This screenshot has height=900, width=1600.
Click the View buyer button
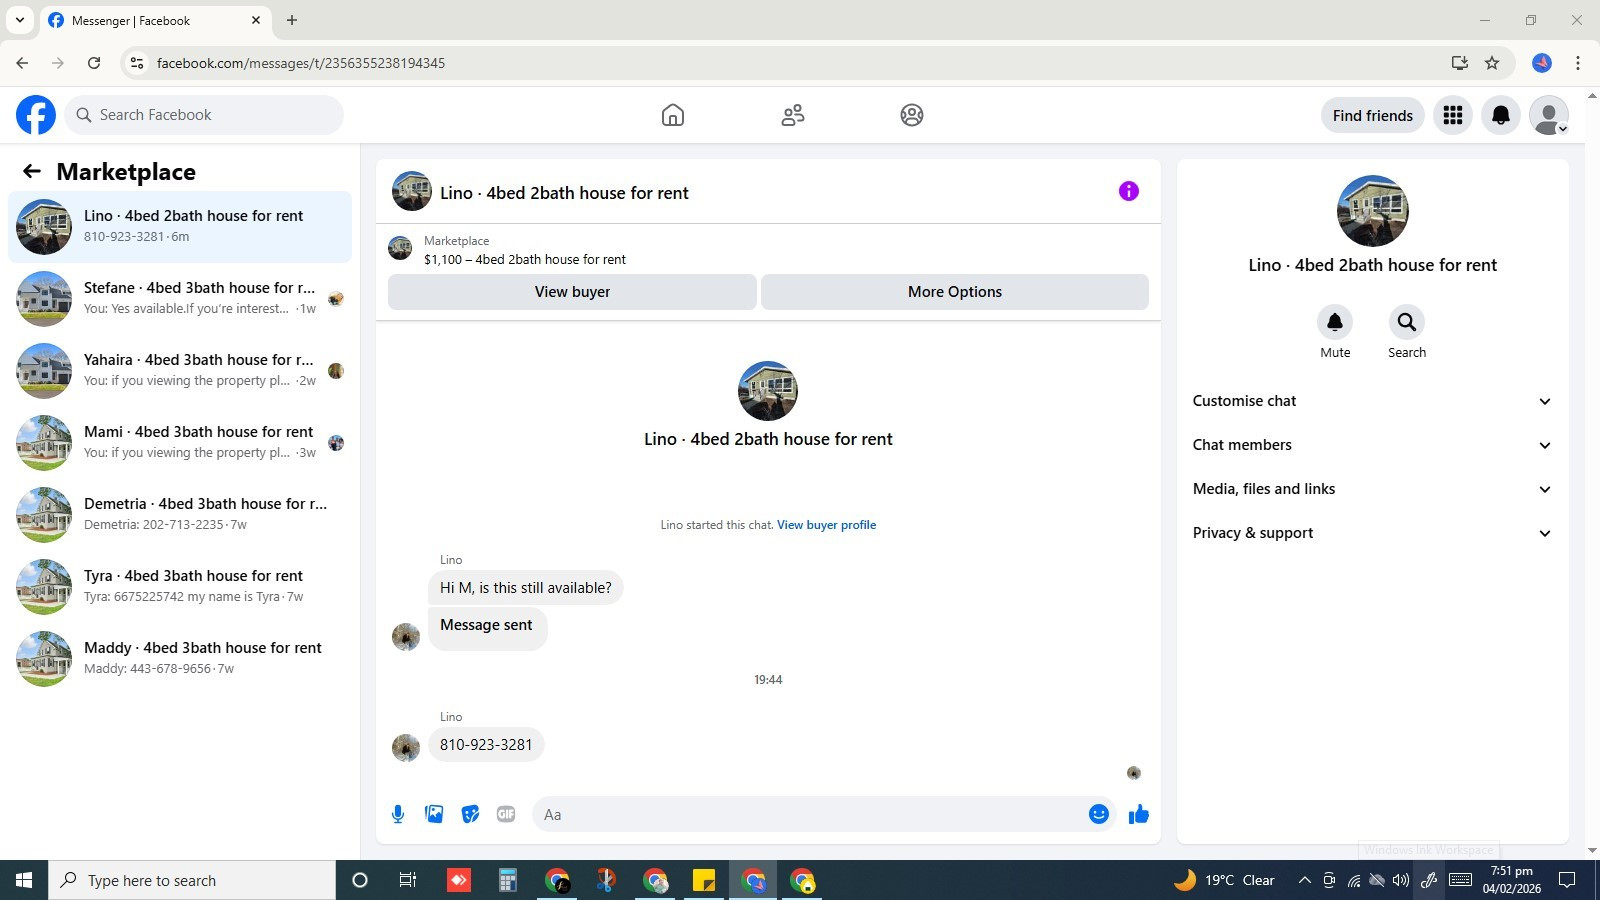pyautogui.click(x=572, y=292)
